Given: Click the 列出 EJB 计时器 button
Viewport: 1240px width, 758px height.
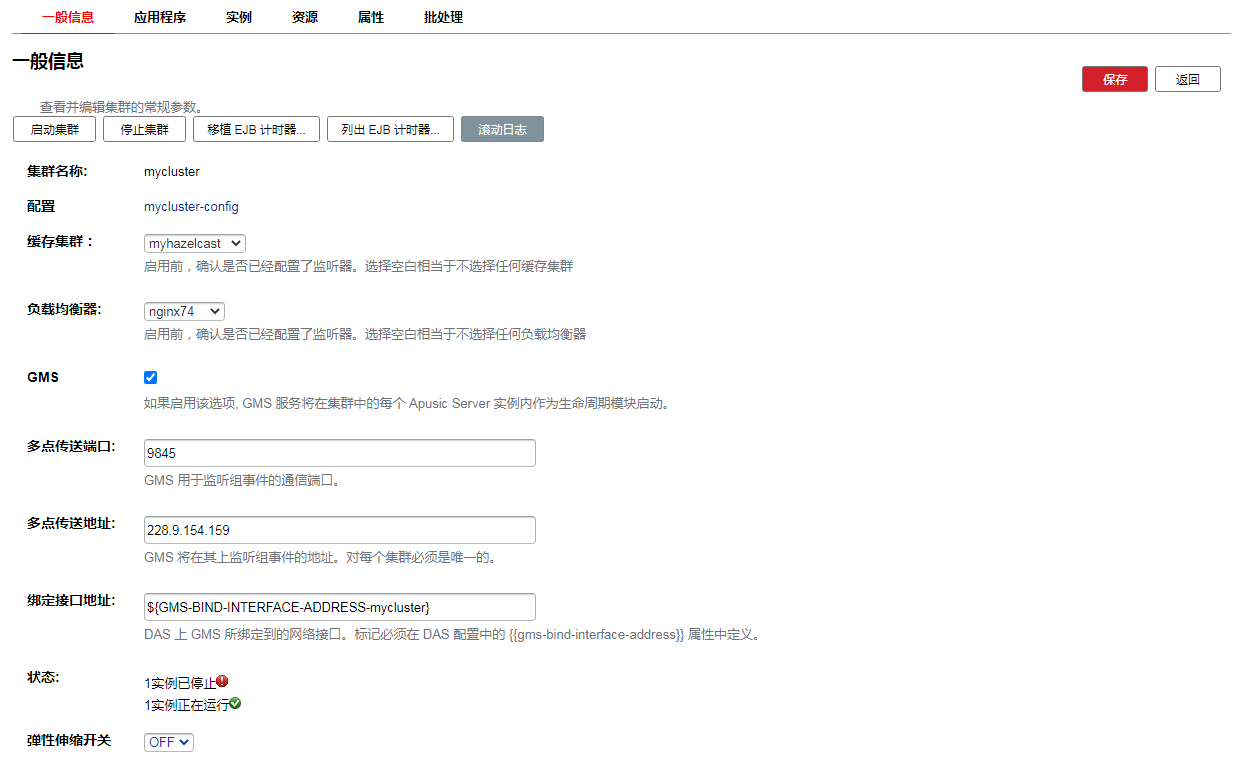Looking at the screenshot, I should pos(390,130).
